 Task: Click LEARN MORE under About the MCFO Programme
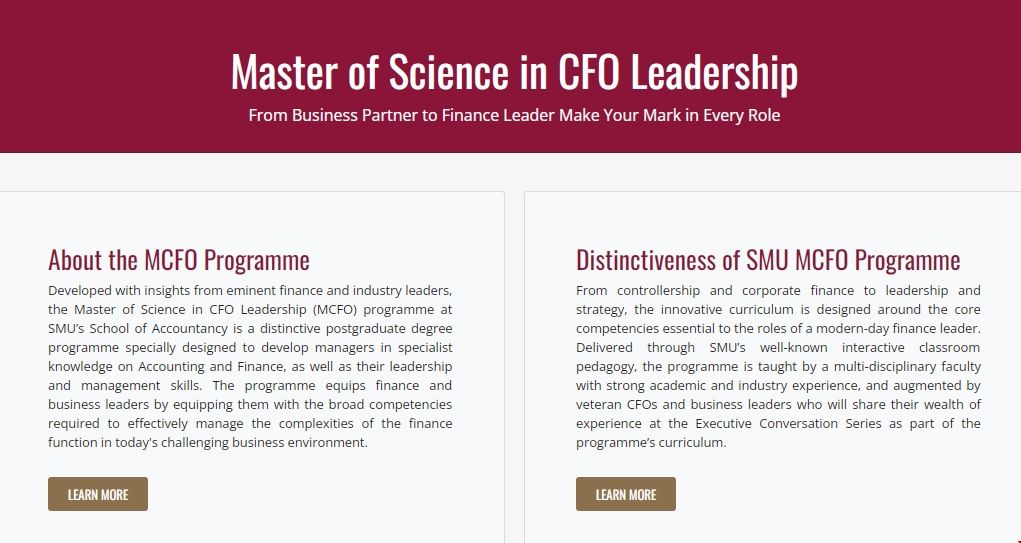98,494
